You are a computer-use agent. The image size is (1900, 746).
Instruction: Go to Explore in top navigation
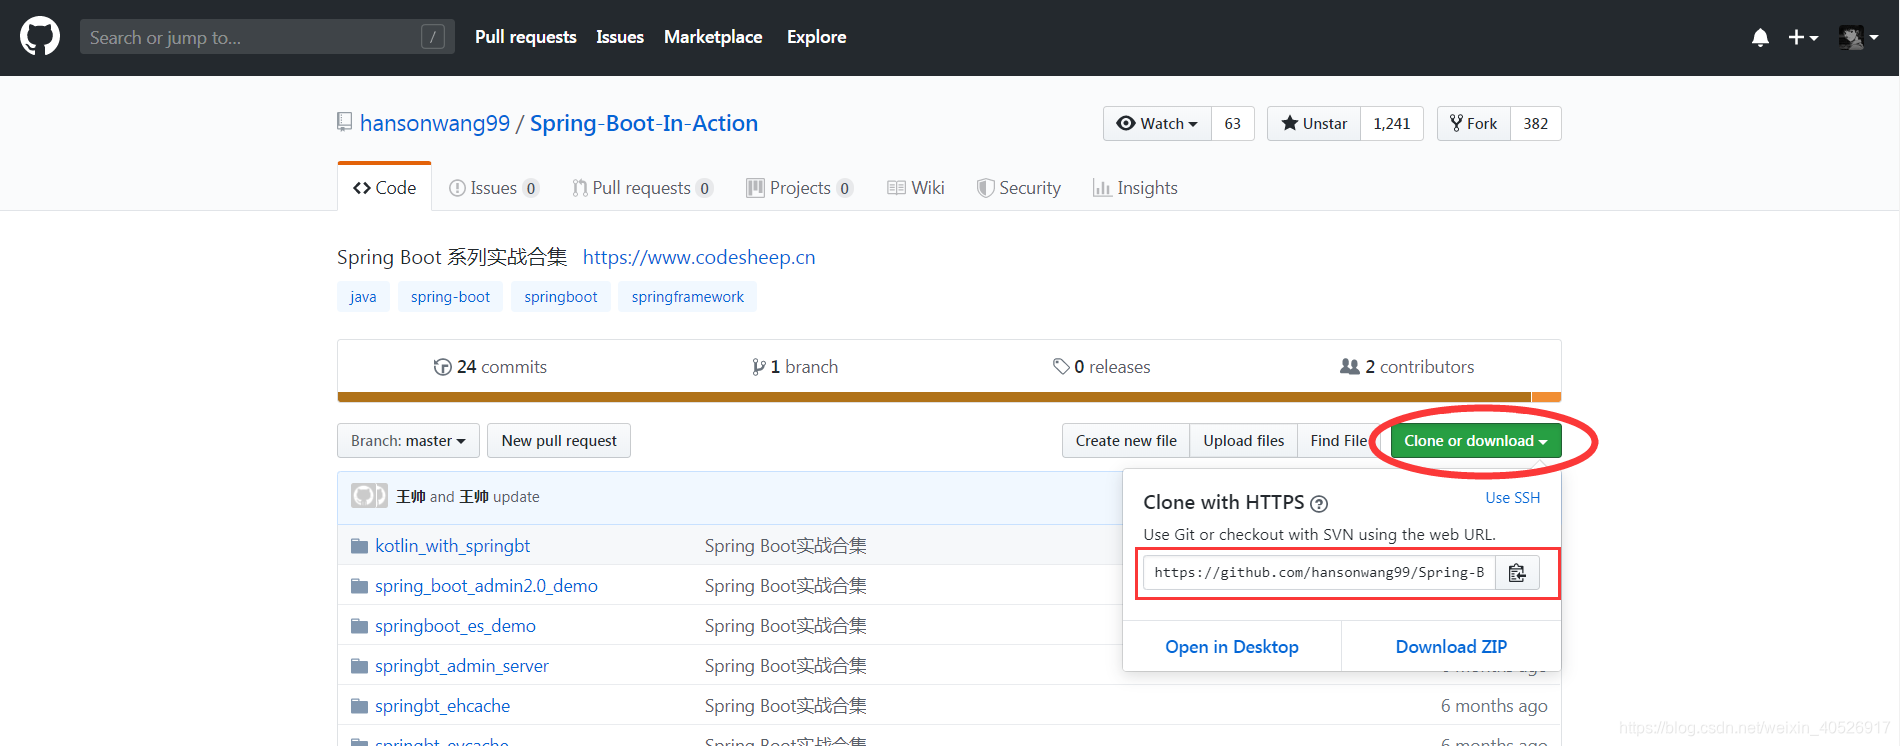point(816,37)
